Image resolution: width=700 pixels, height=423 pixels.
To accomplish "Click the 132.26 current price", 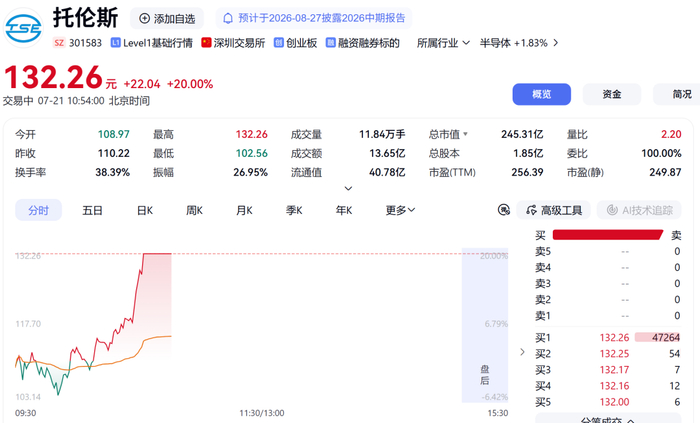I will pos(54,77).
